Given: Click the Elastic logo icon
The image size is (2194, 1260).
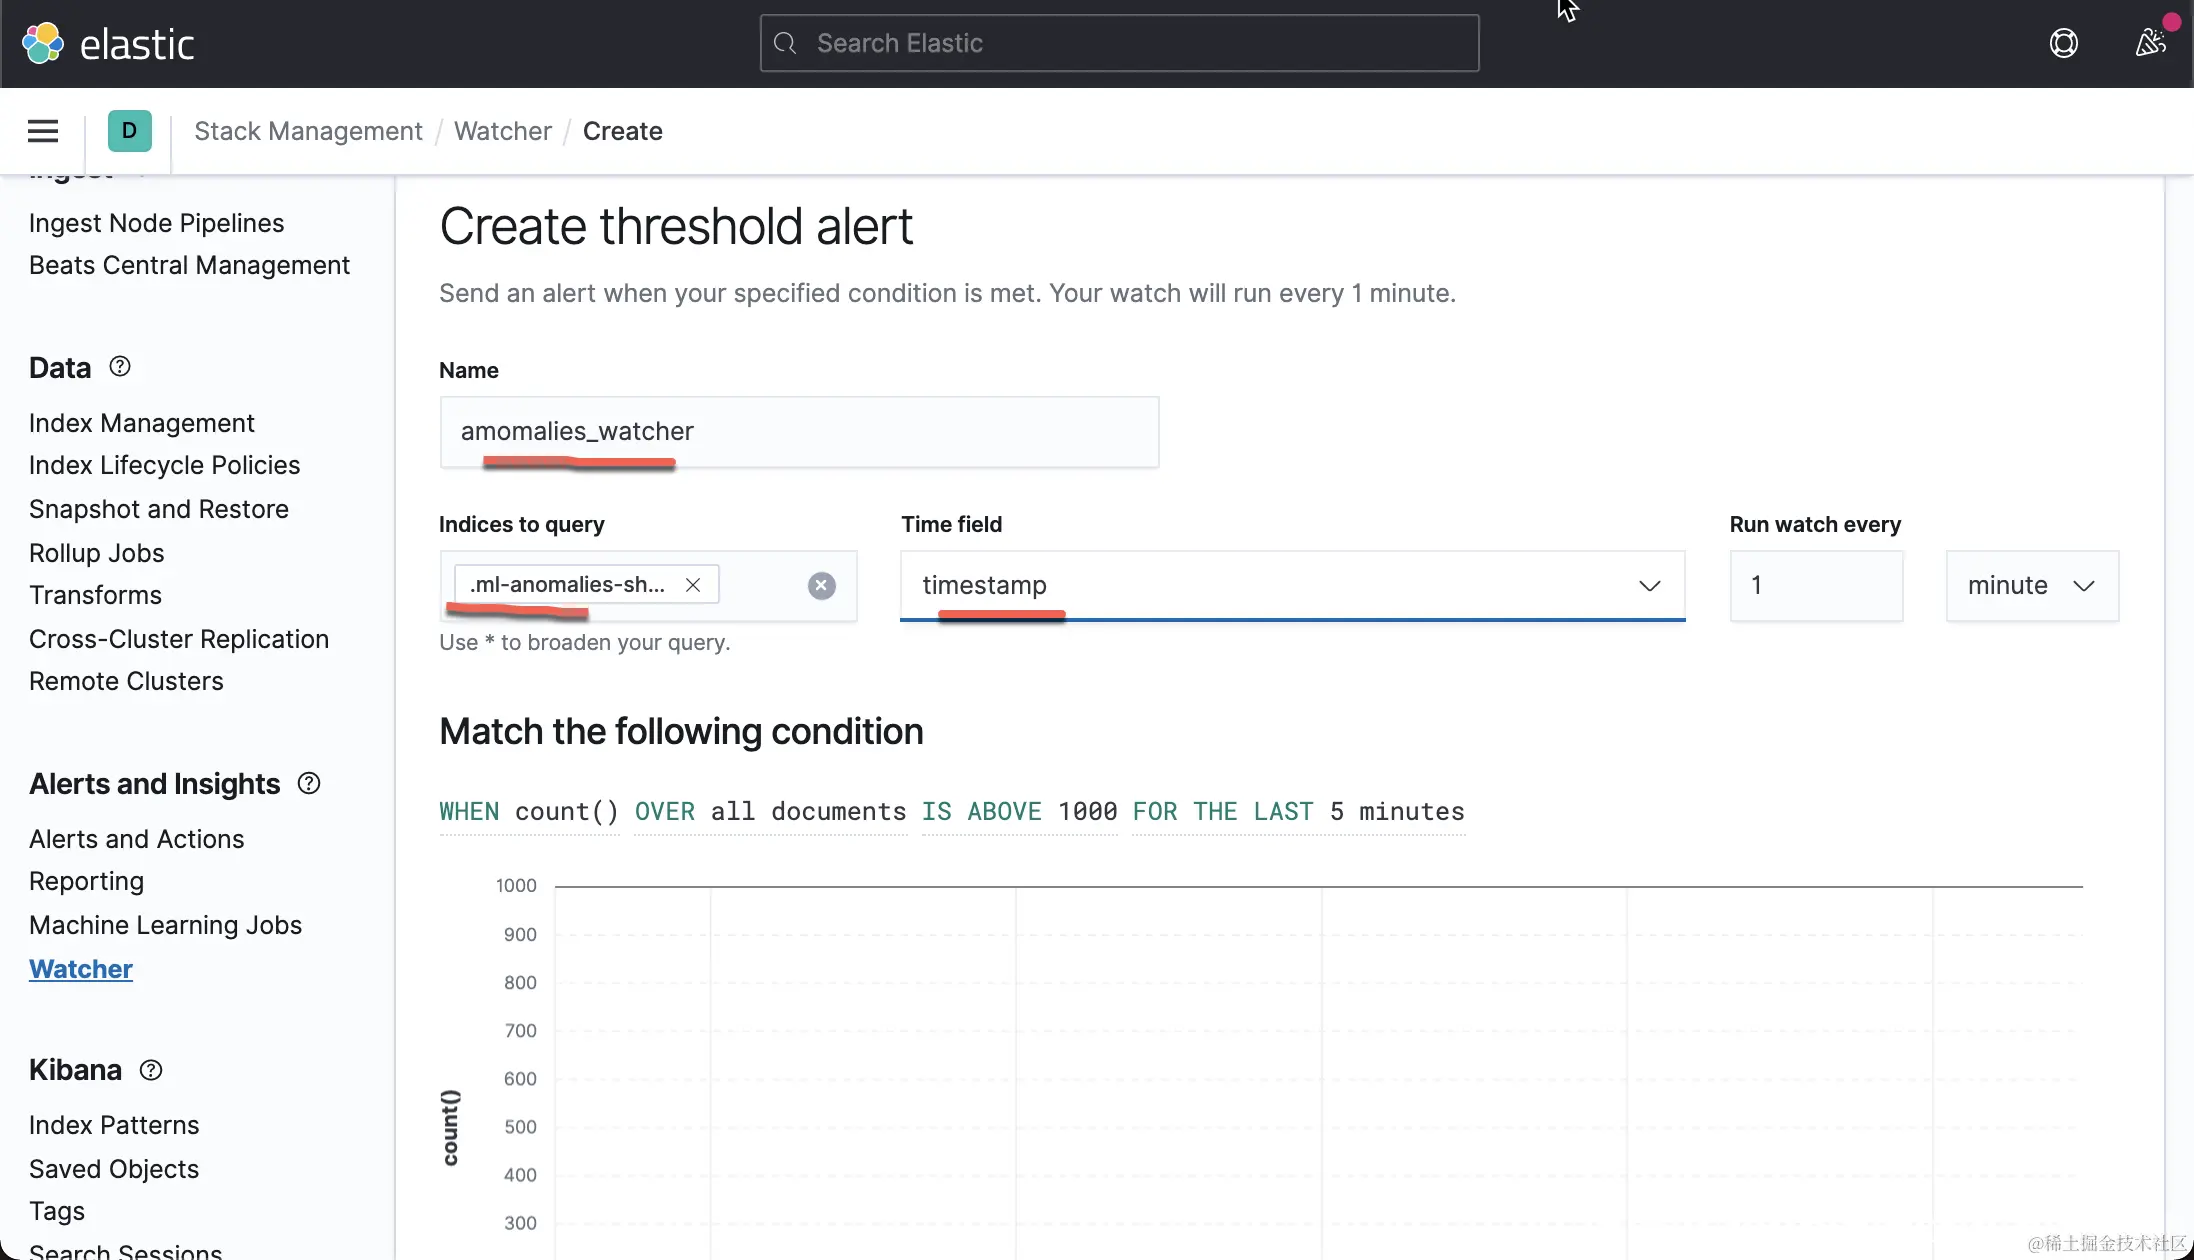Looking at the screenshot, I should (43, 44).
